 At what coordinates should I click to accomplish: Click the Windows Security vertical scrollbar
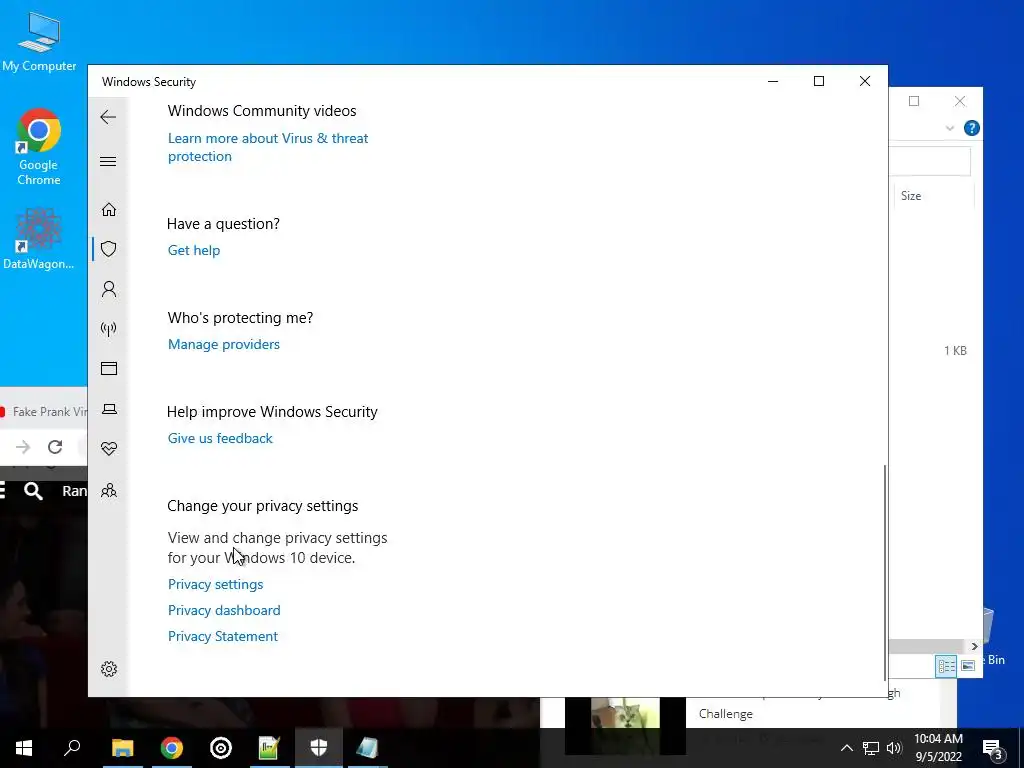click(885, 573)
